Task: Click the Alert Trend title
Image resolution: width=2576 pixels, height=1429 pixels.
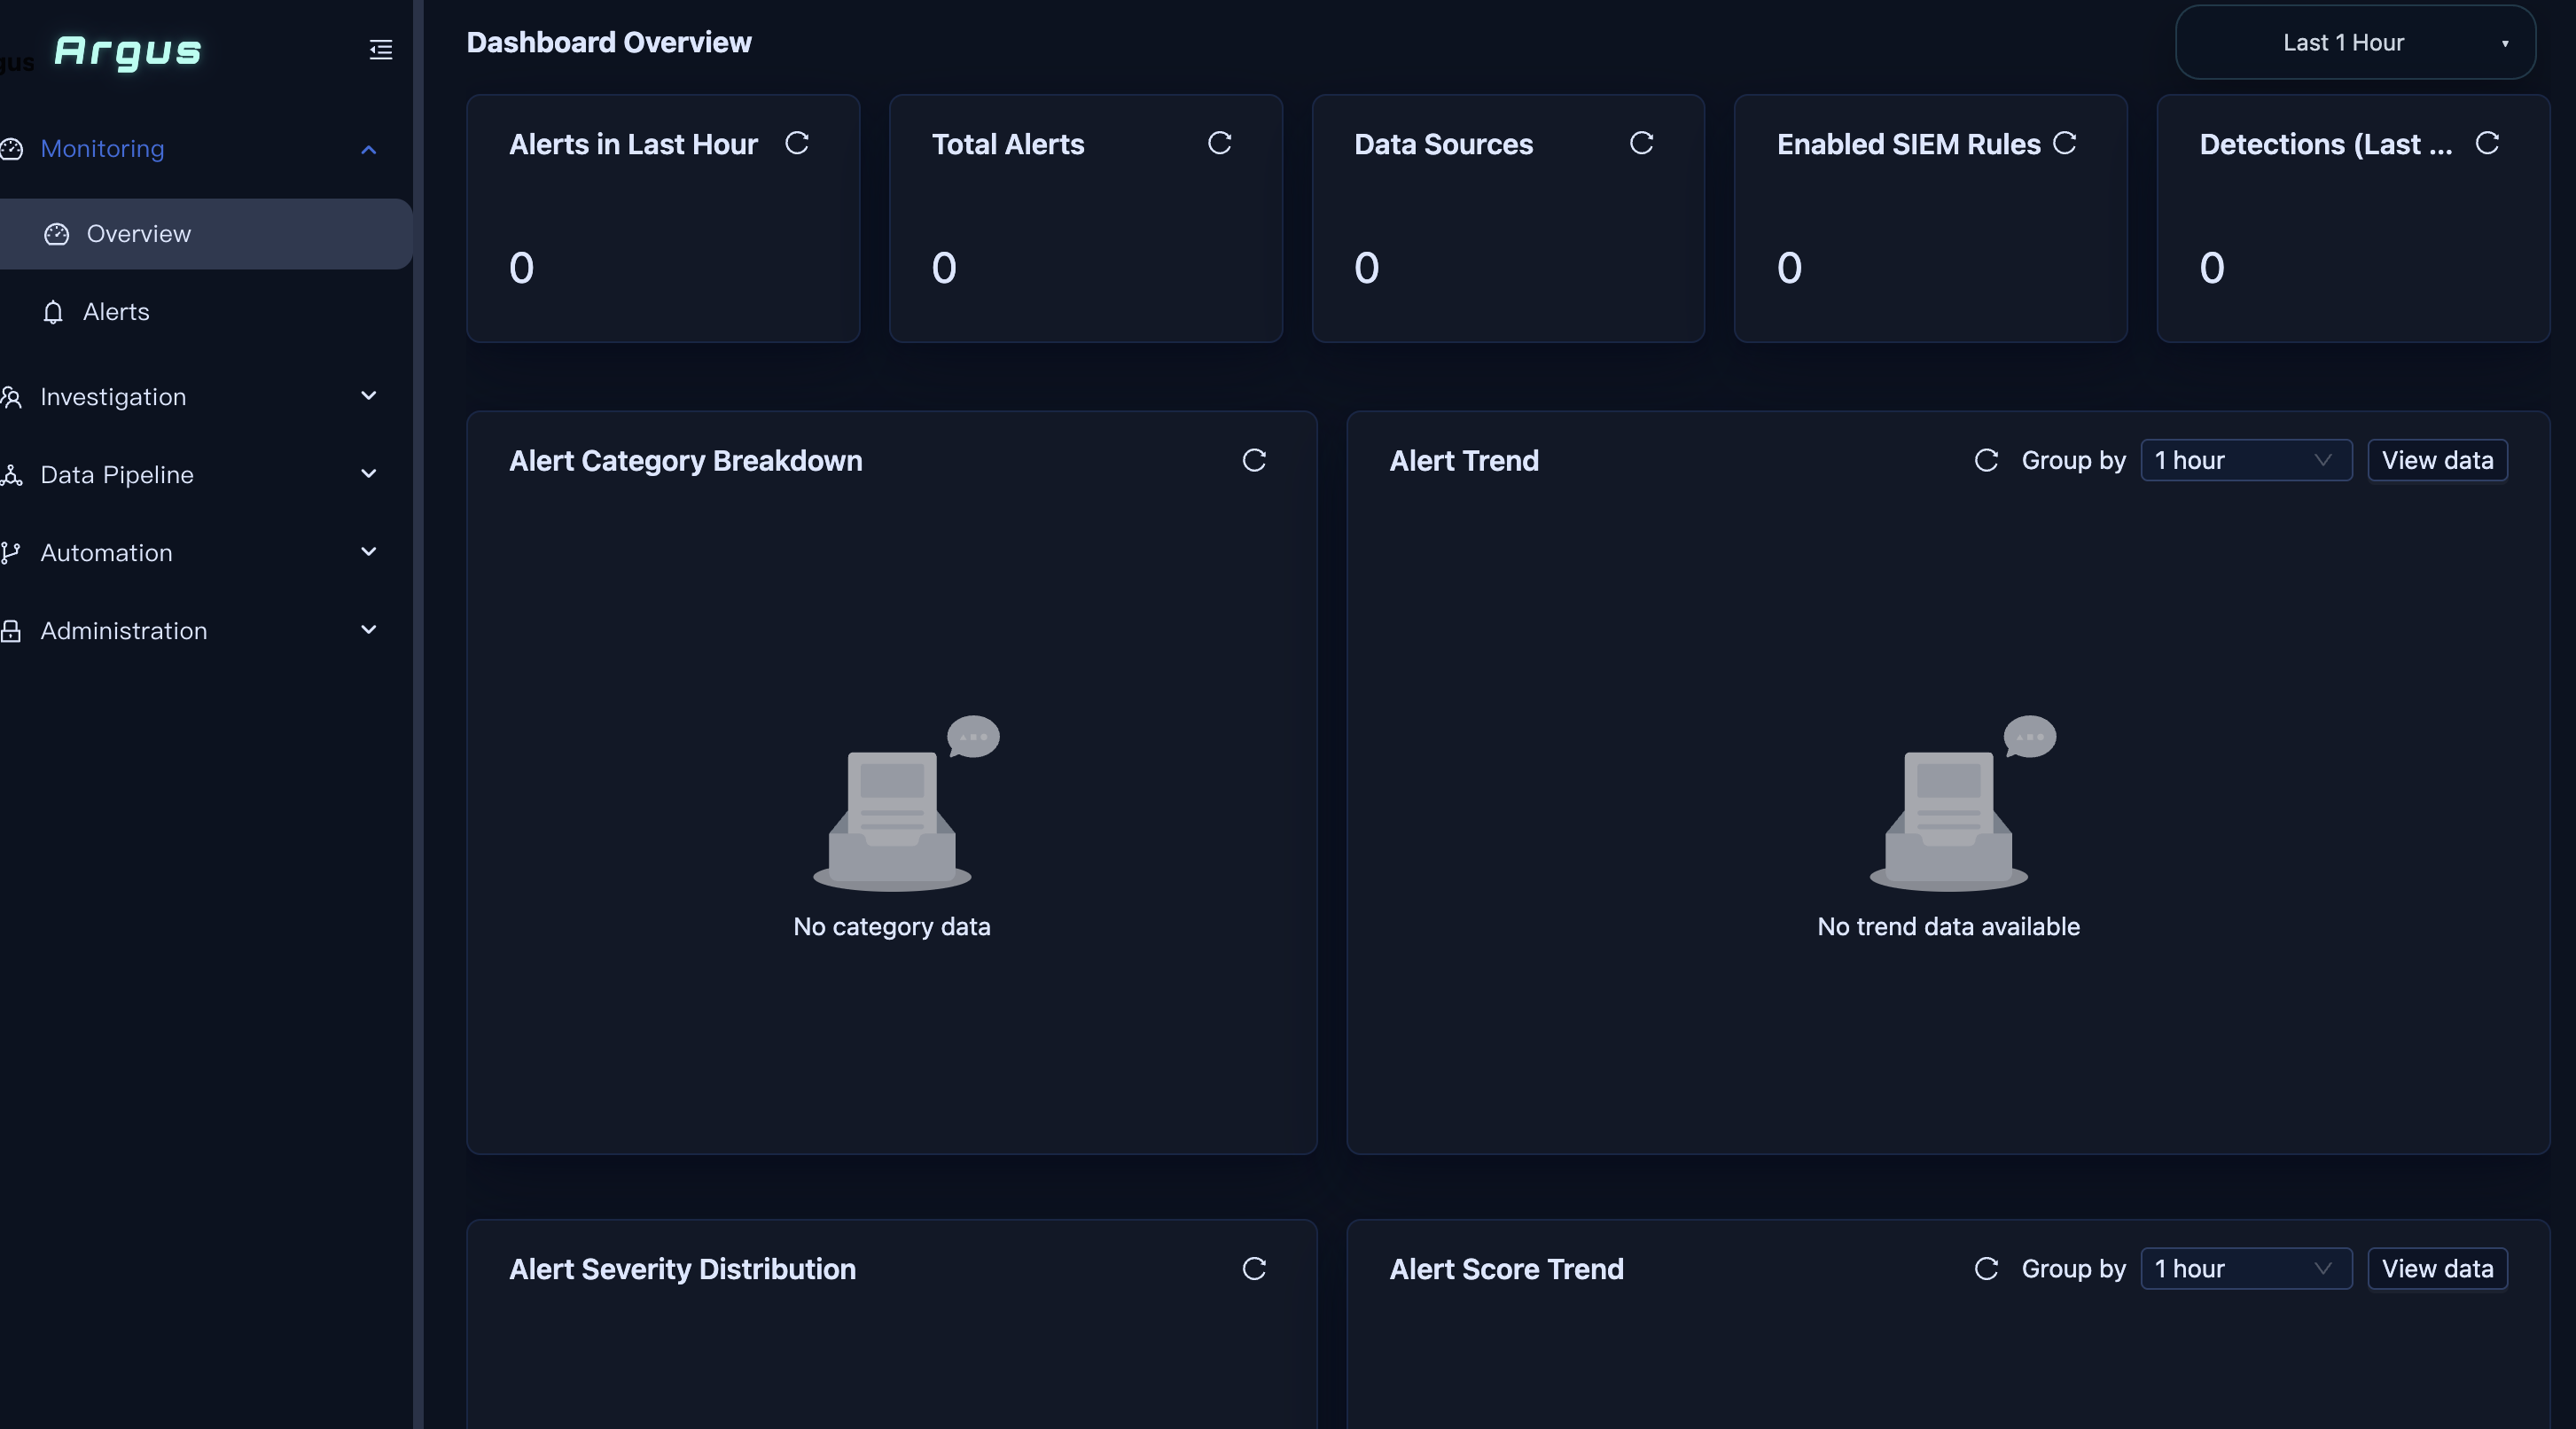Action: [x=1464, y=461]
